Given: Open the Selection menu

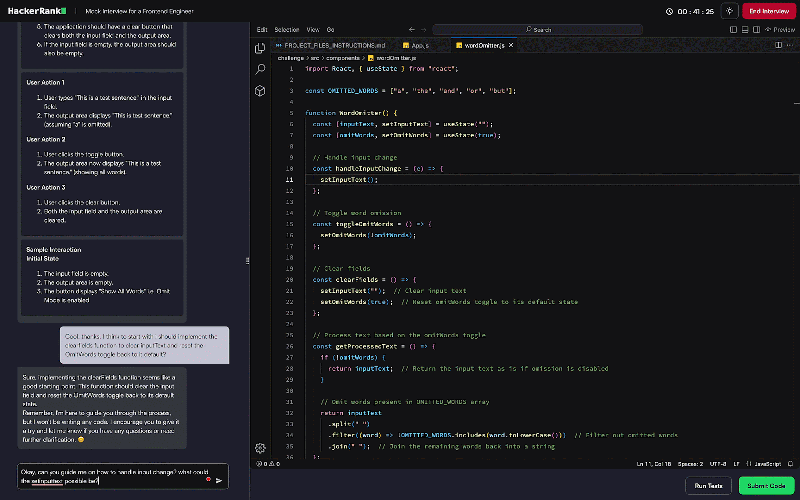Looking at the screenshot, I should click(x=286, y=30).
